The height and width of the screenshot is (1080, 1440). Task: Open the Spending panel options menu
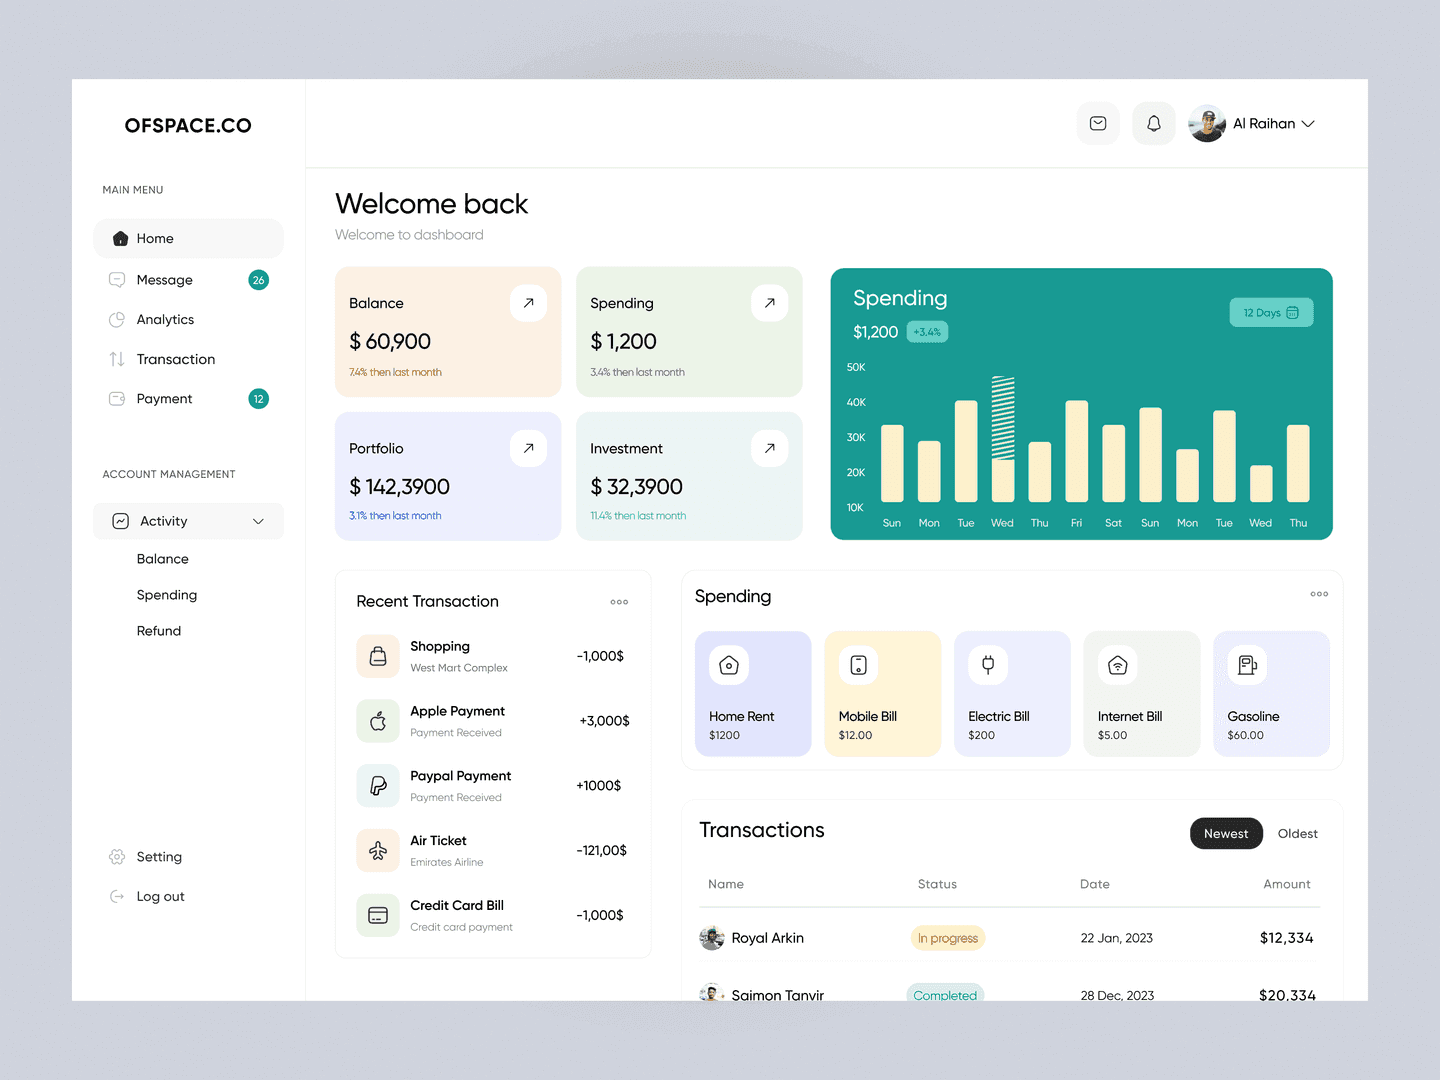click(x=1319, y=594)
